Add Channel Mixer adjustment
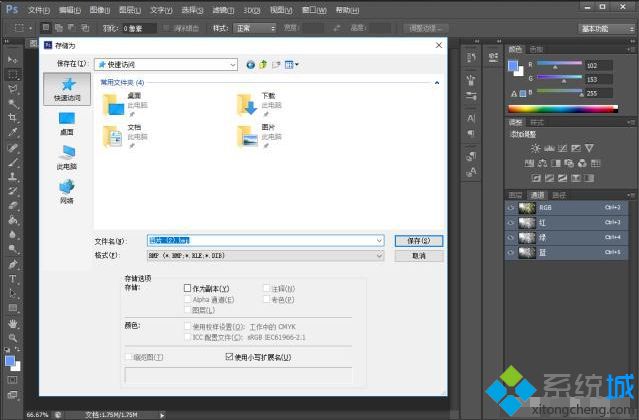Image resolution: width=639 pixels, height=420 pixels. coord(582,163)
